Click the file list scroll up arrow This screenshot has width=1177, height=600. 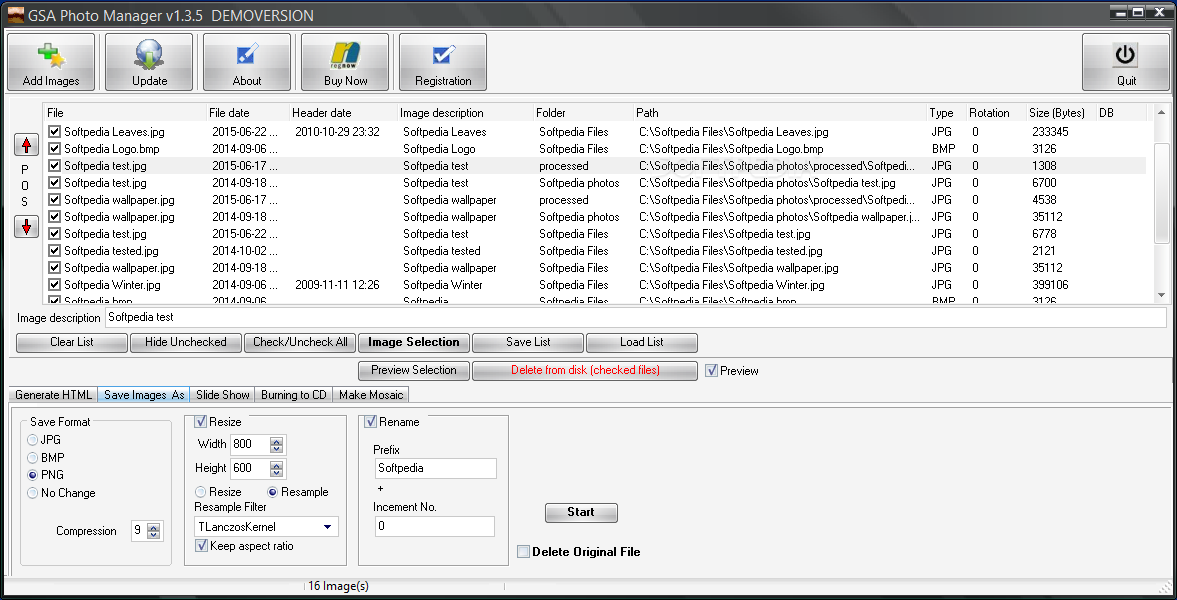[1161, 113]
